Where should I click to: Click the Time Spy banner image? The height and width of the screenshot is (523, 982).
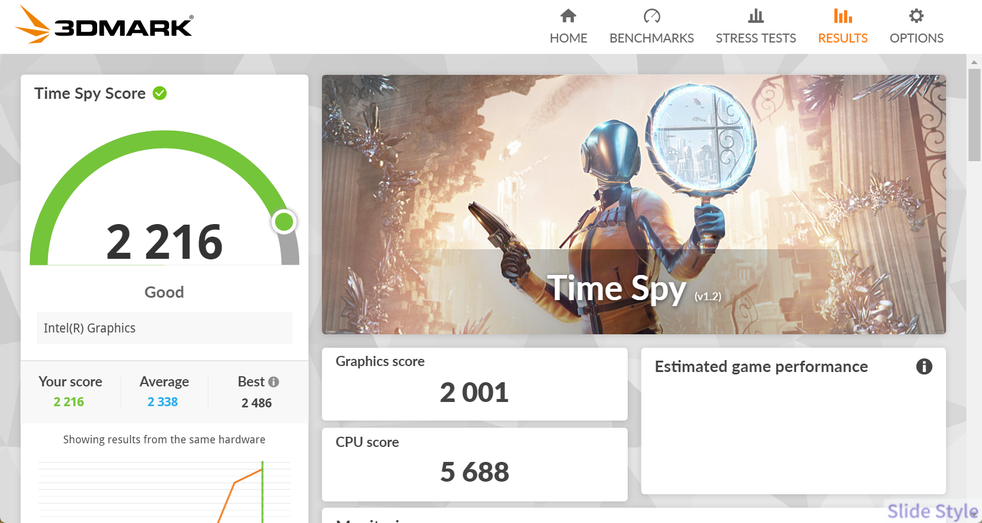634,205
